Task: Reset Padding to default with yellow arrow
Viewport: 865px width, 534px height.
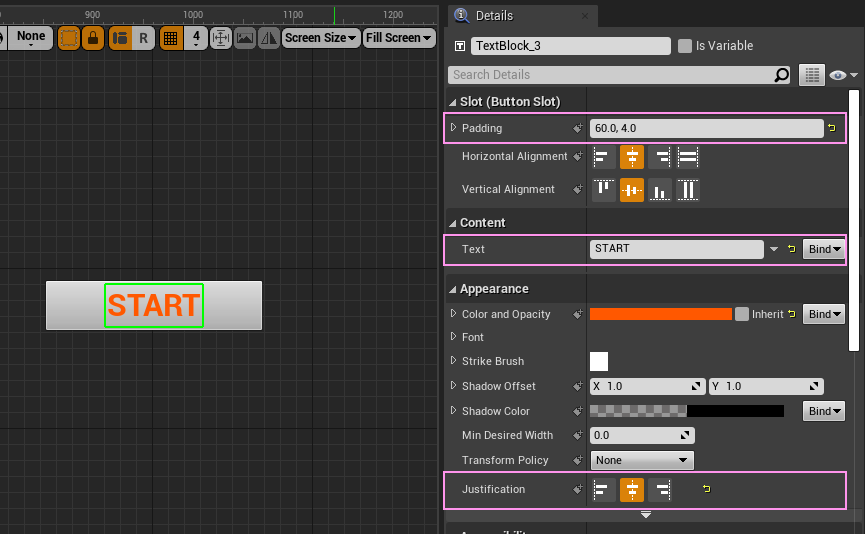Action: click(x=832, y=128)
